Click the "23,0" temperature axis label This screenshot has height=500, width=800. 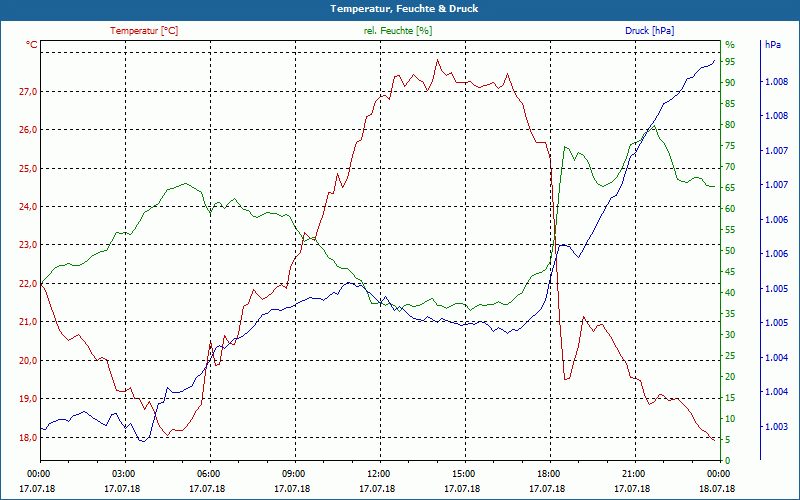tap(28, 245)
